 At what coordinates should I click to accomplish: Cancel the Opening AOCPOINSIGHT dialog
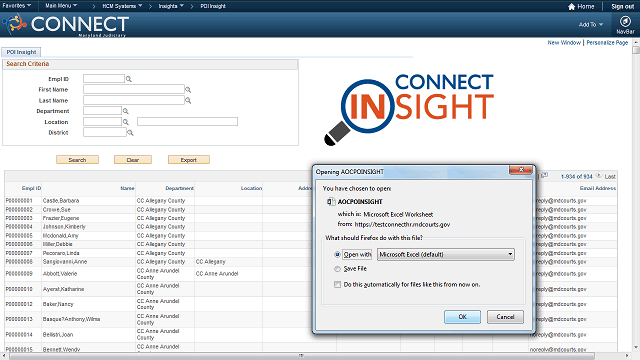(505, 317)
